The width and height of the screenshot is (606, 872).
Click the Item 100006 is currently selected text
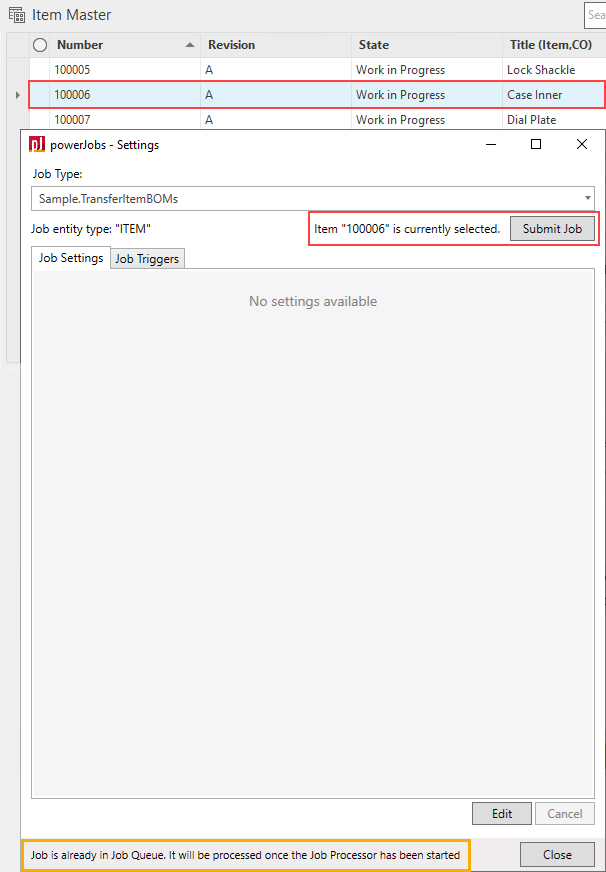(x=407, y=229)
